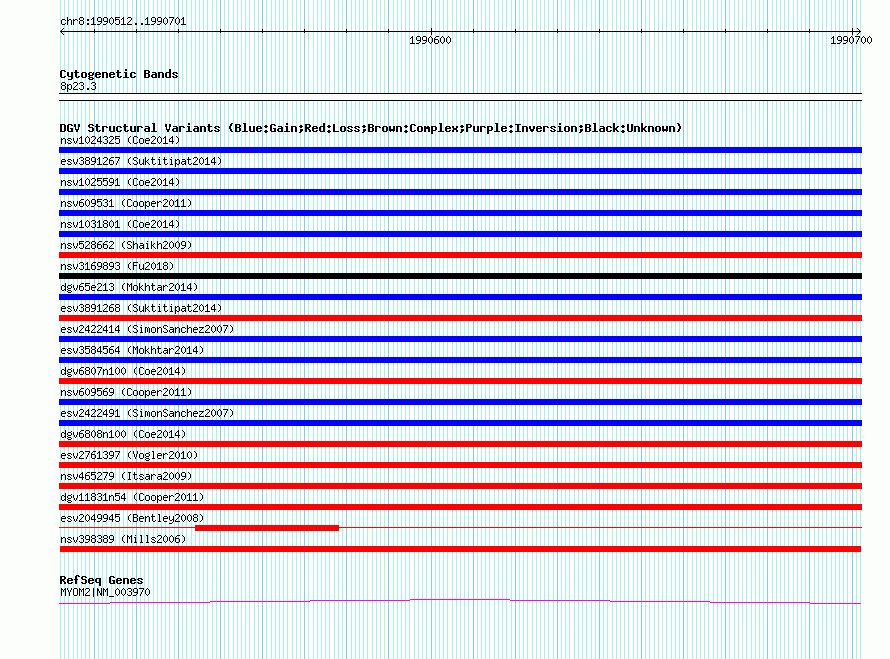Image resolution: width=890 pixels, height=659 pixels.
Task: Click the chr8:1990512..1990701 coordinate label
Action: 123,22
